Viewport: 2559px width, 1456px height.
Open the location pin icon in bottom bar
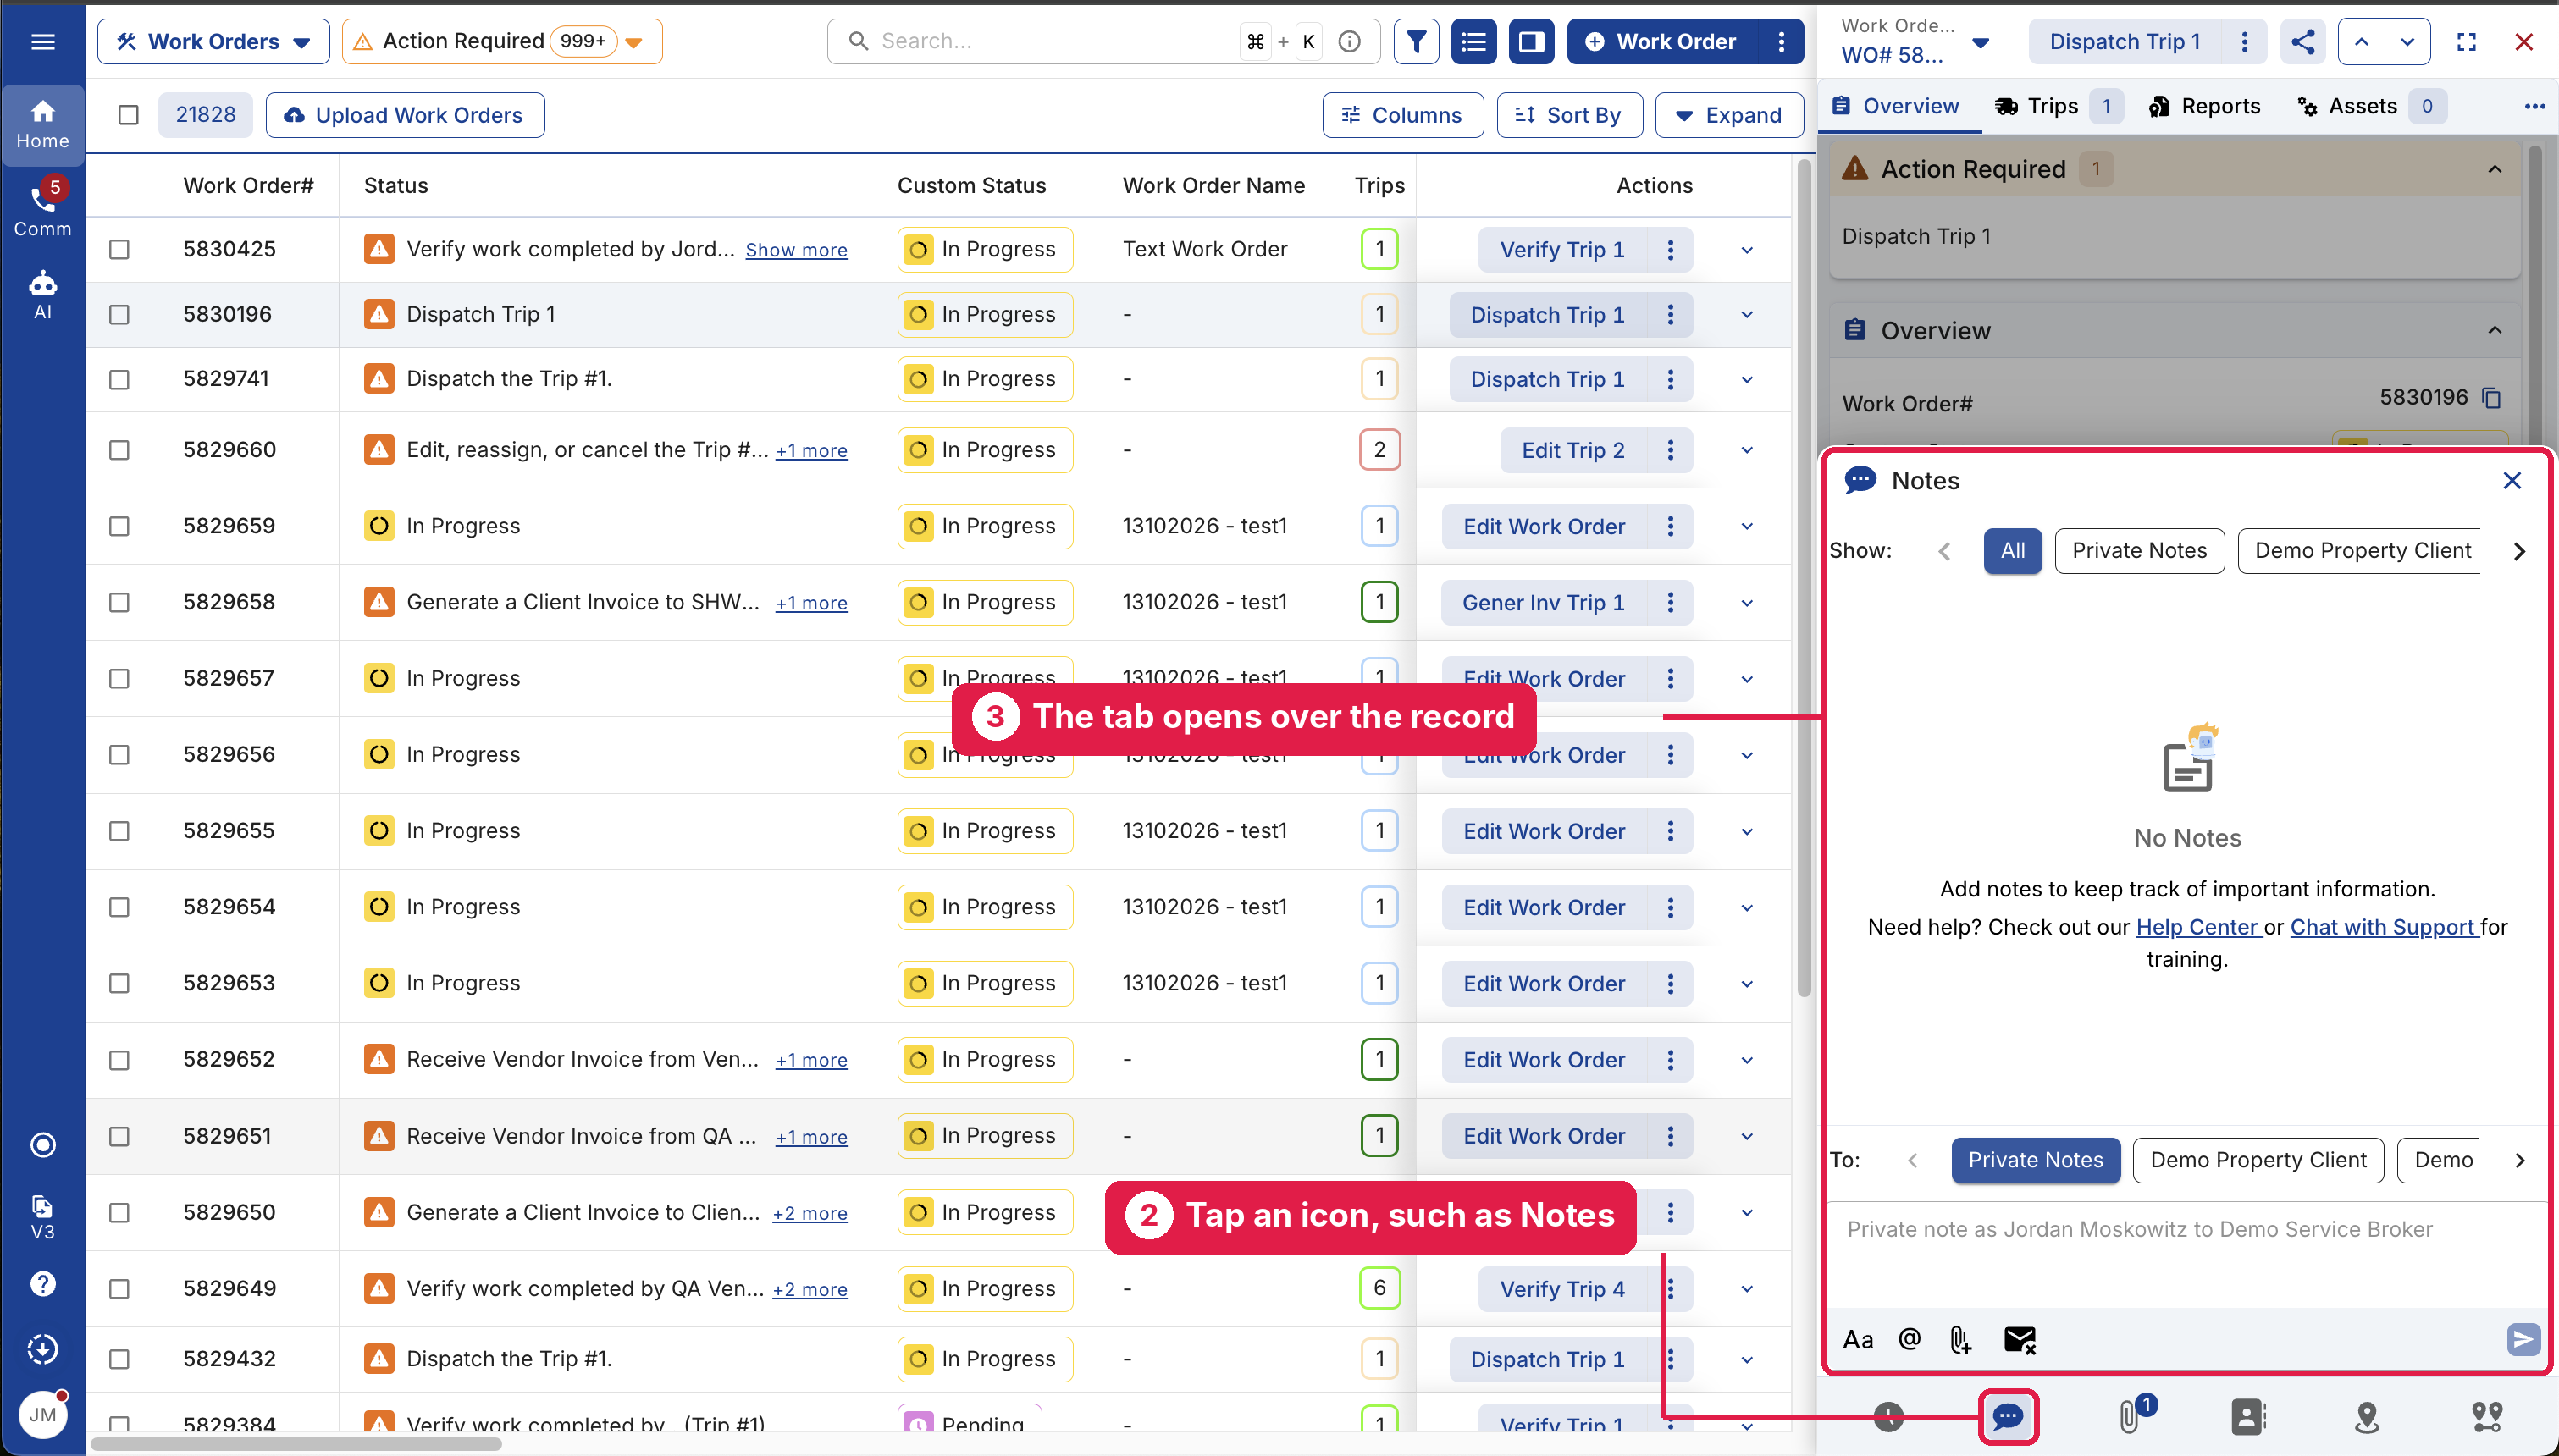2367,1416
